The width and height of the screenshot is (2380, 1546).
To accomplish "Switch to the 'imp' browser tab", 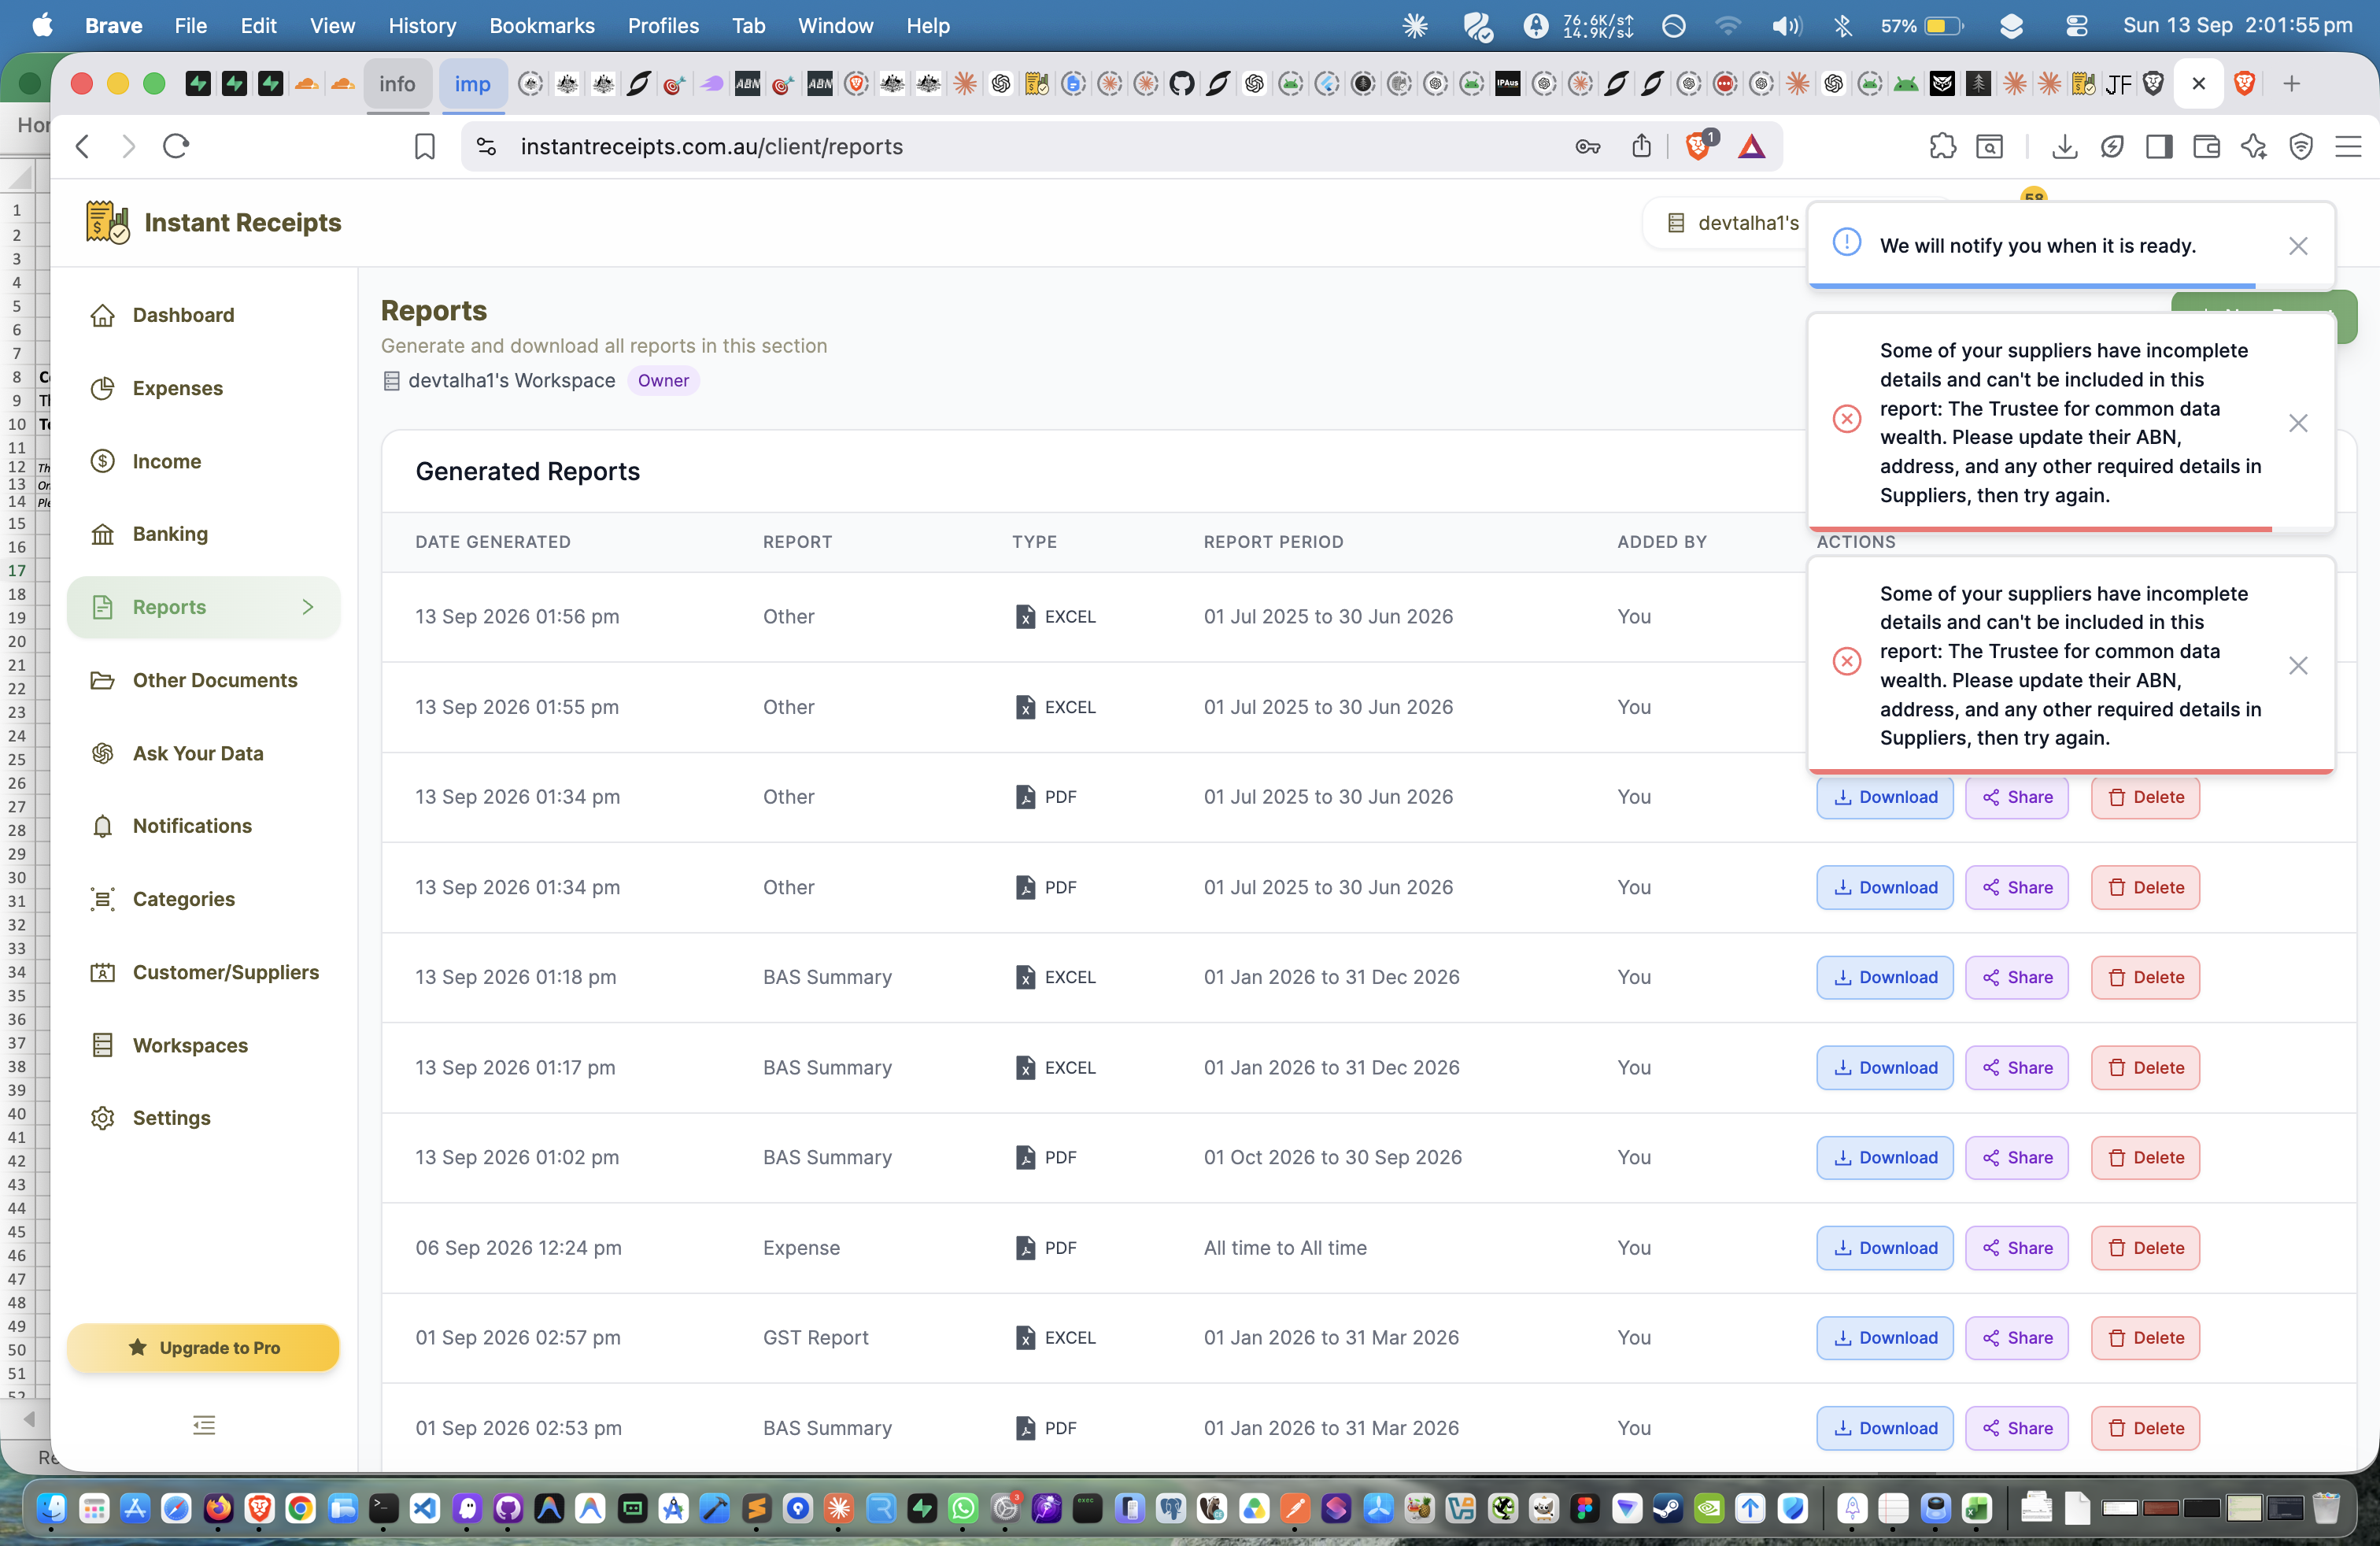I will (x=472, y=84).
